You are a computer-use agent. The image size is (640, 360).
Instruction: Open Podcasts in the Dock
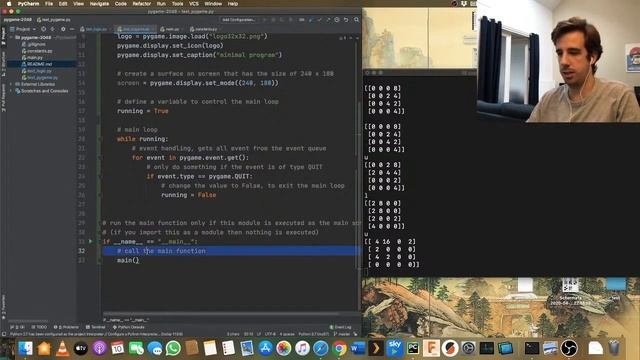pyautogui.click(x=99, y=348)
